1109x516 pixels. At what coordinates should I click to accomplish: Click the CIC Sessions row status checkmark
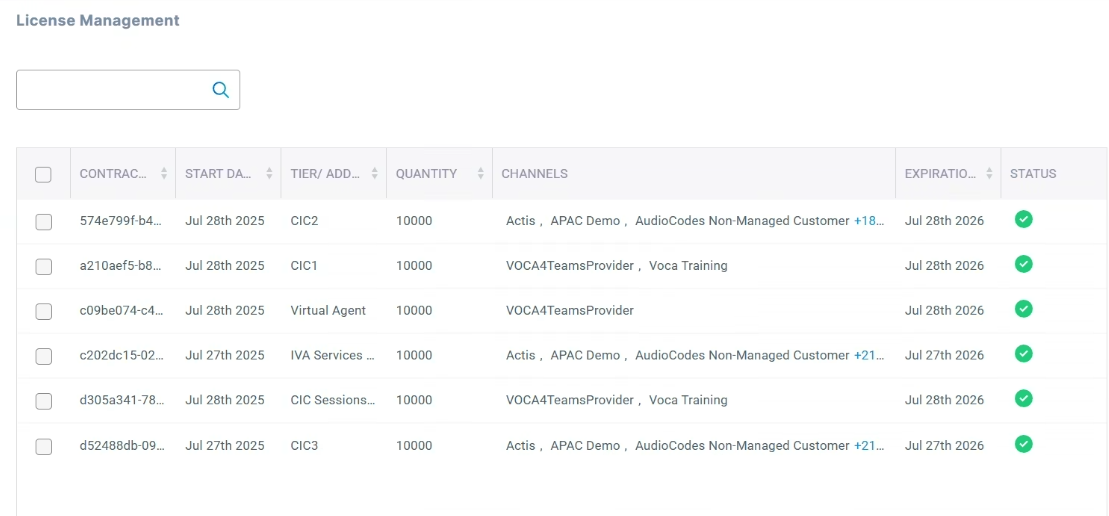tap(1023, 398)
